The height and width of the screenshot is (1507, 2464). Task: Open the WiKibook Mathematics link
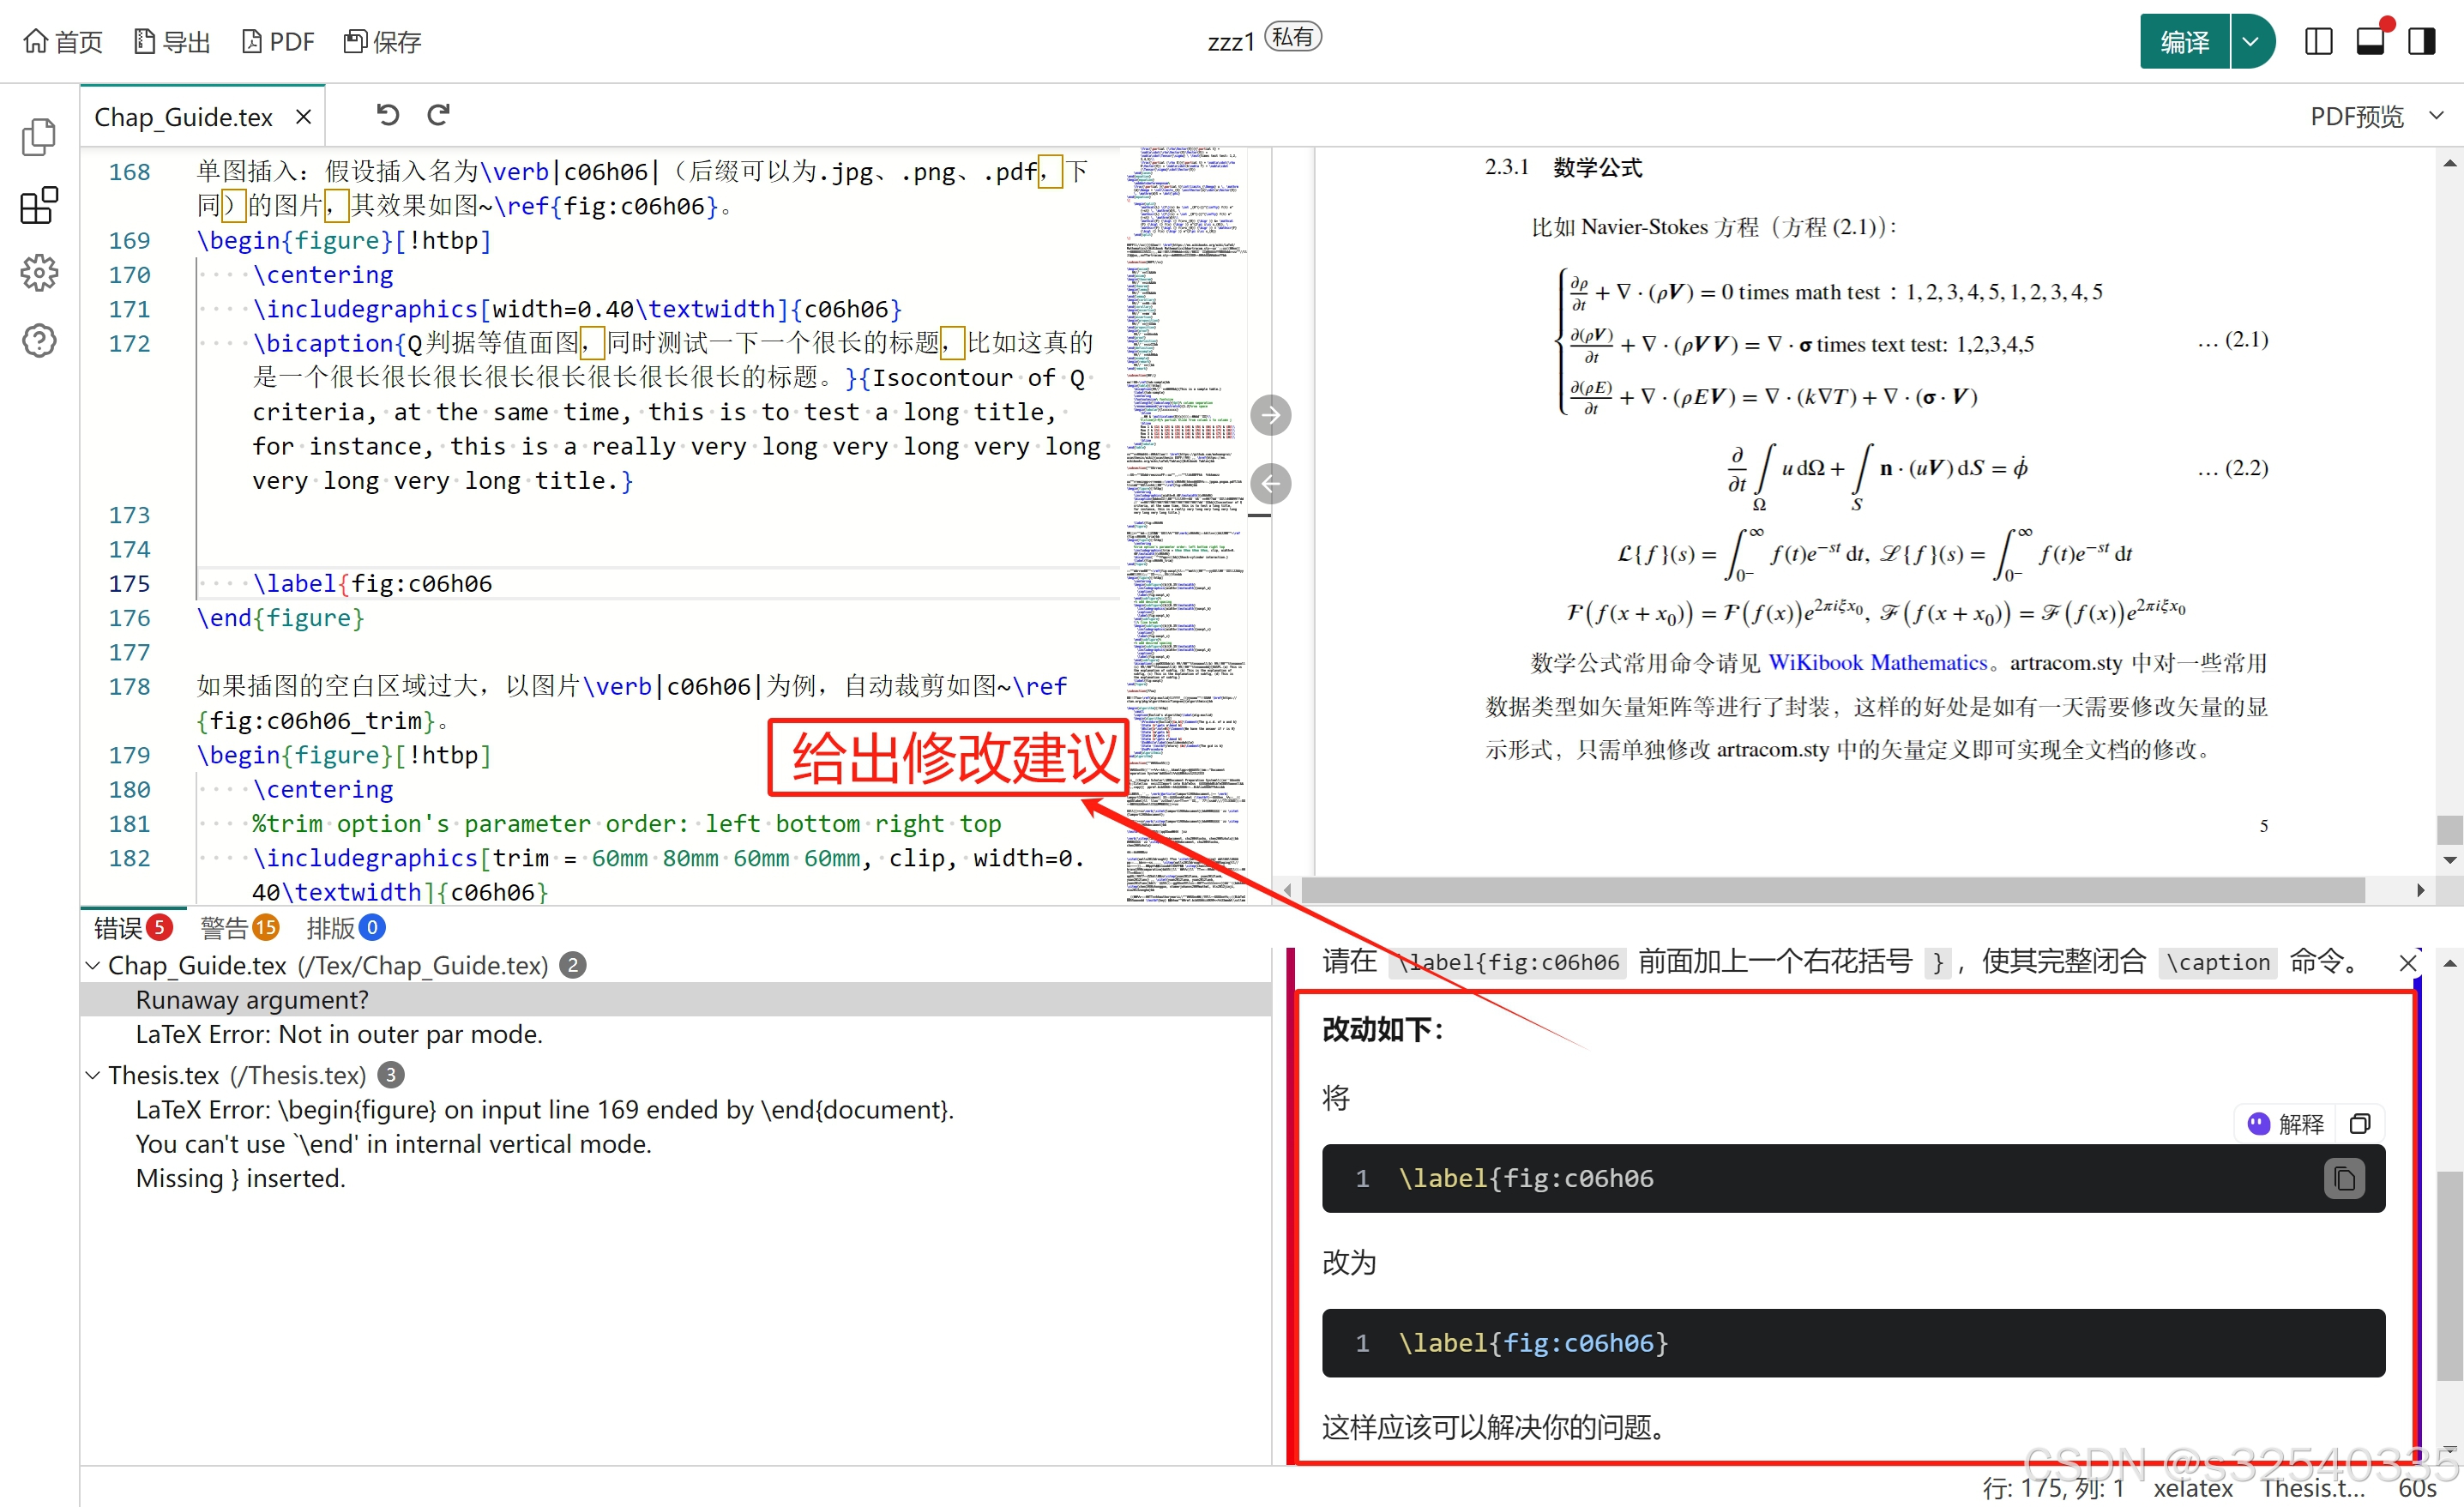pyautogui.click(x=1877, y=662)
